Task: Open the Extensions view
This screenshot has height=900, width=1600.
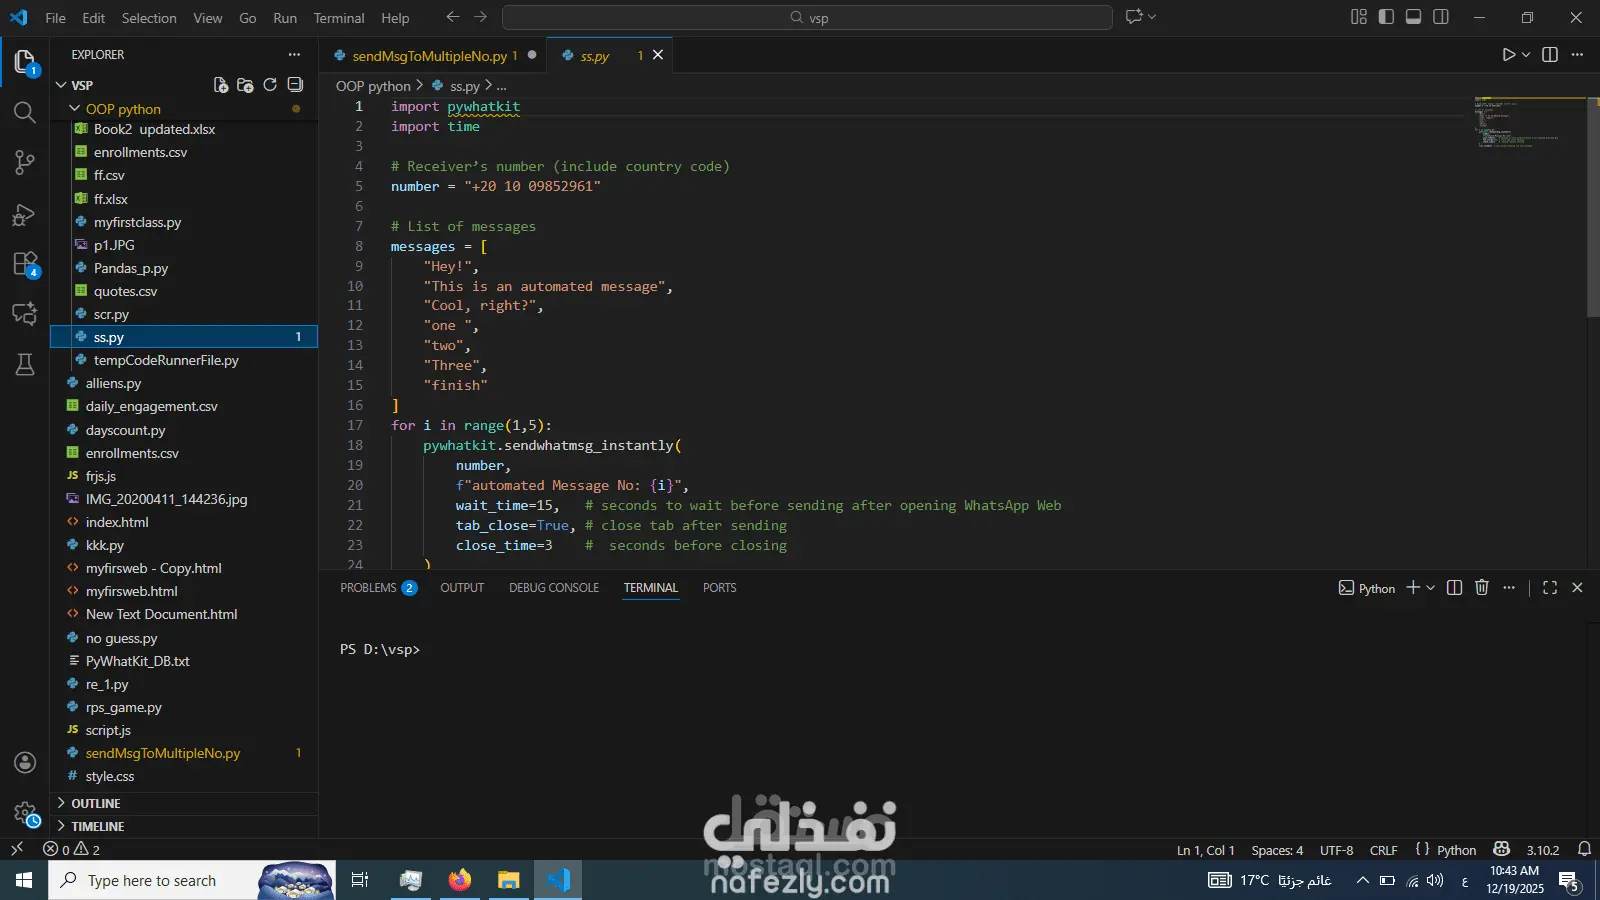Action: pos(25,264)
